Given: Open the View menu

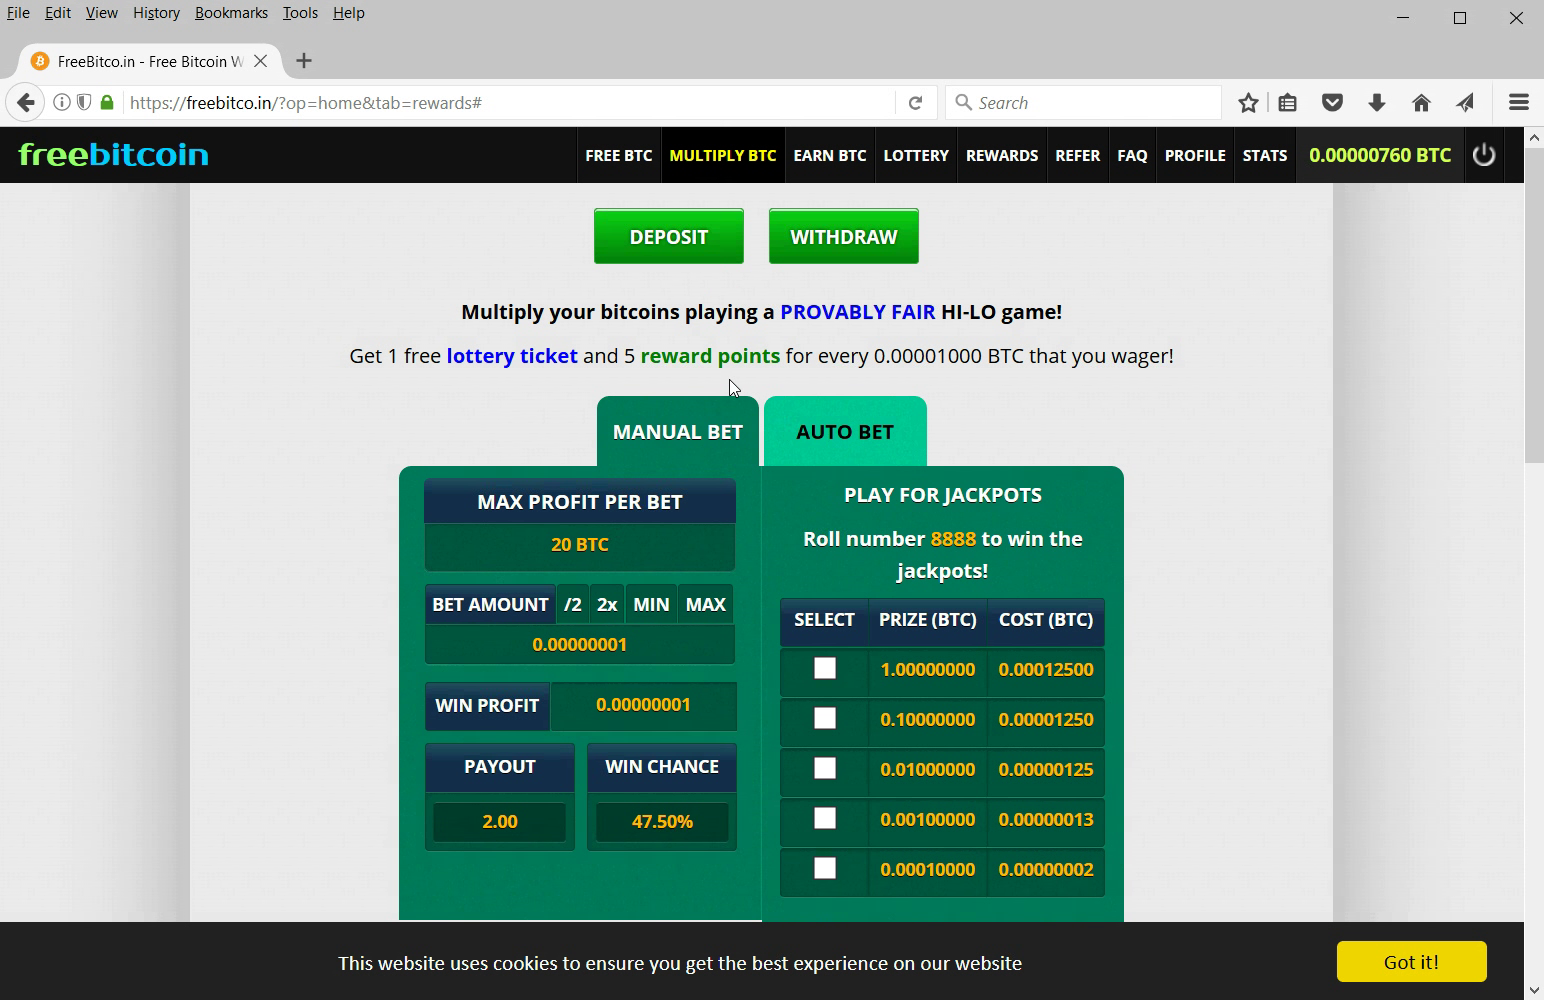Looking at the screenshot, I should click(x=102, y=13).
